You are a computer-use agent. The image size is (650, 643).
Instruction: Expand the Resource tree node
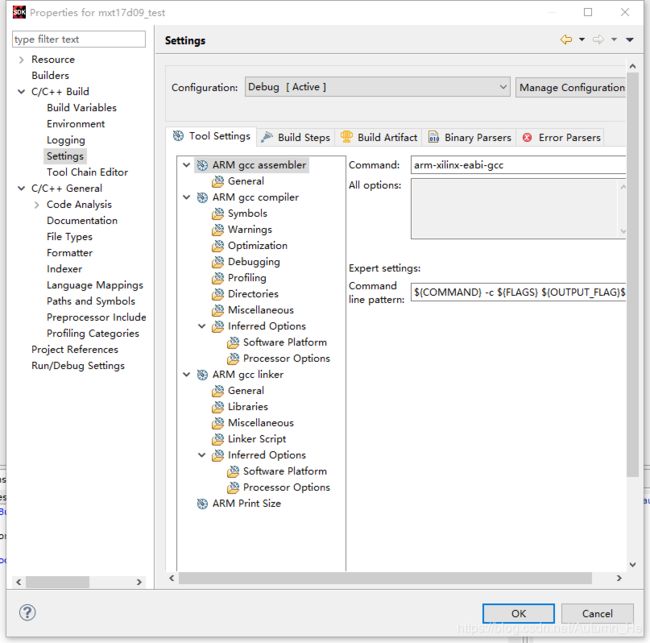coord(21,60)
